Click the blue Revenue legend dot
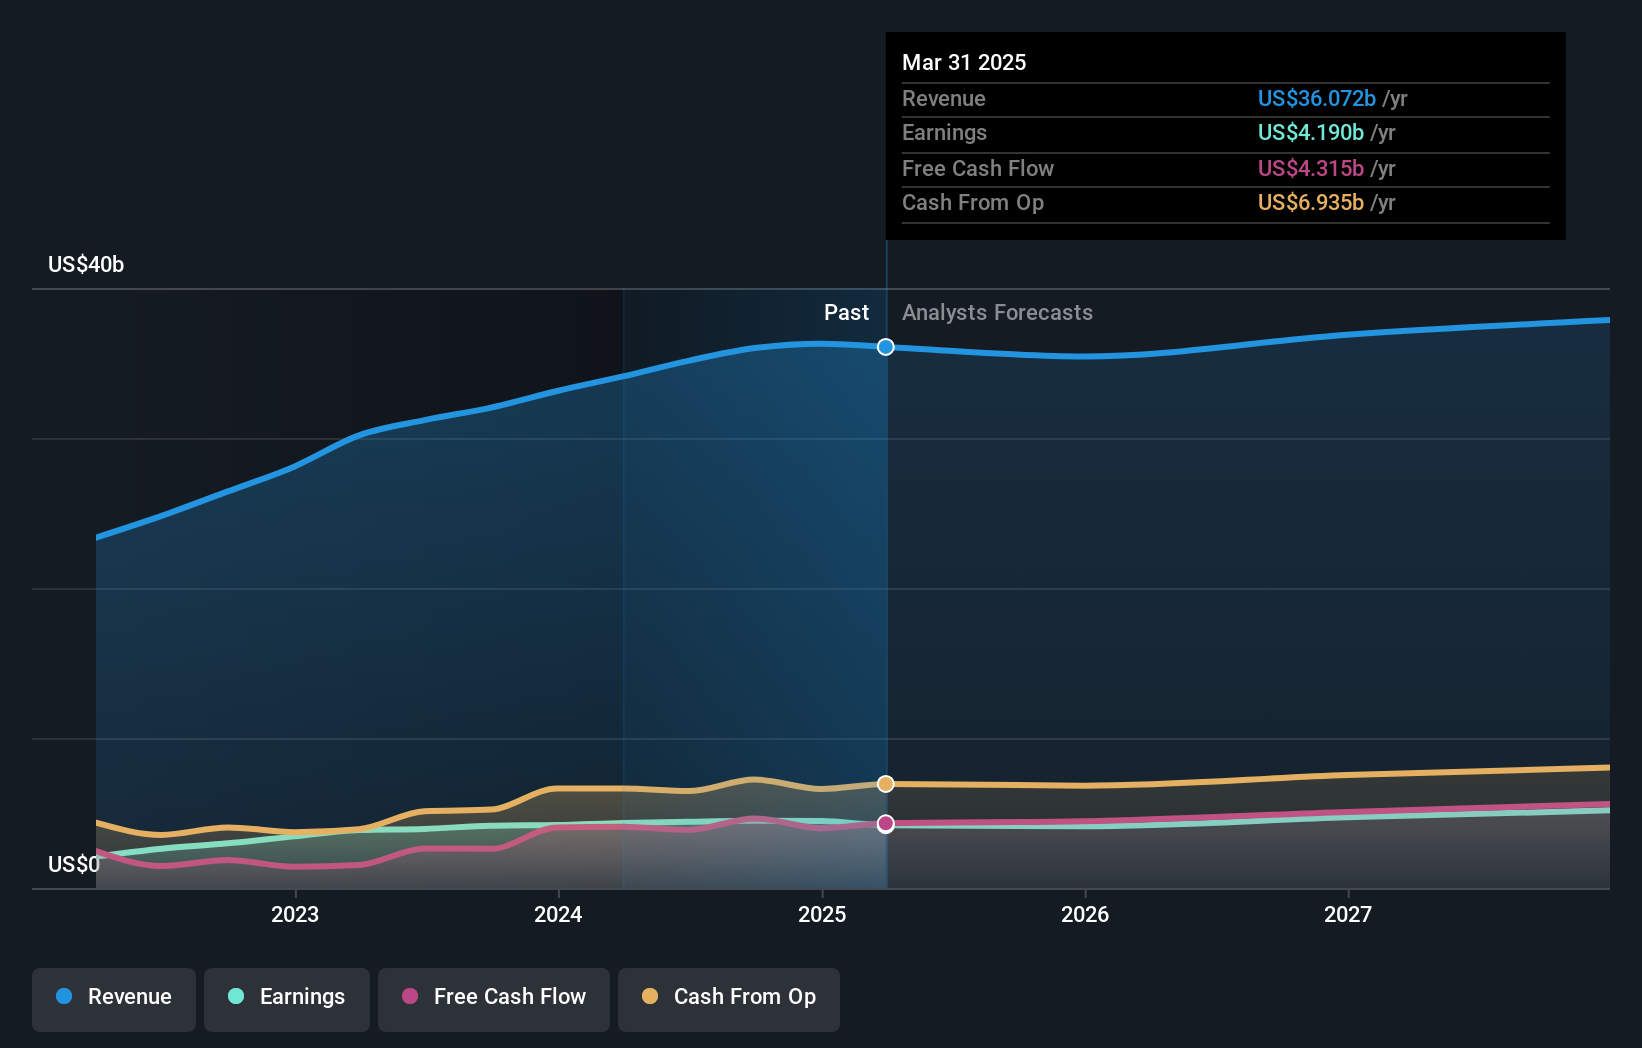The image size is (1642, 1048). point(64,996)
